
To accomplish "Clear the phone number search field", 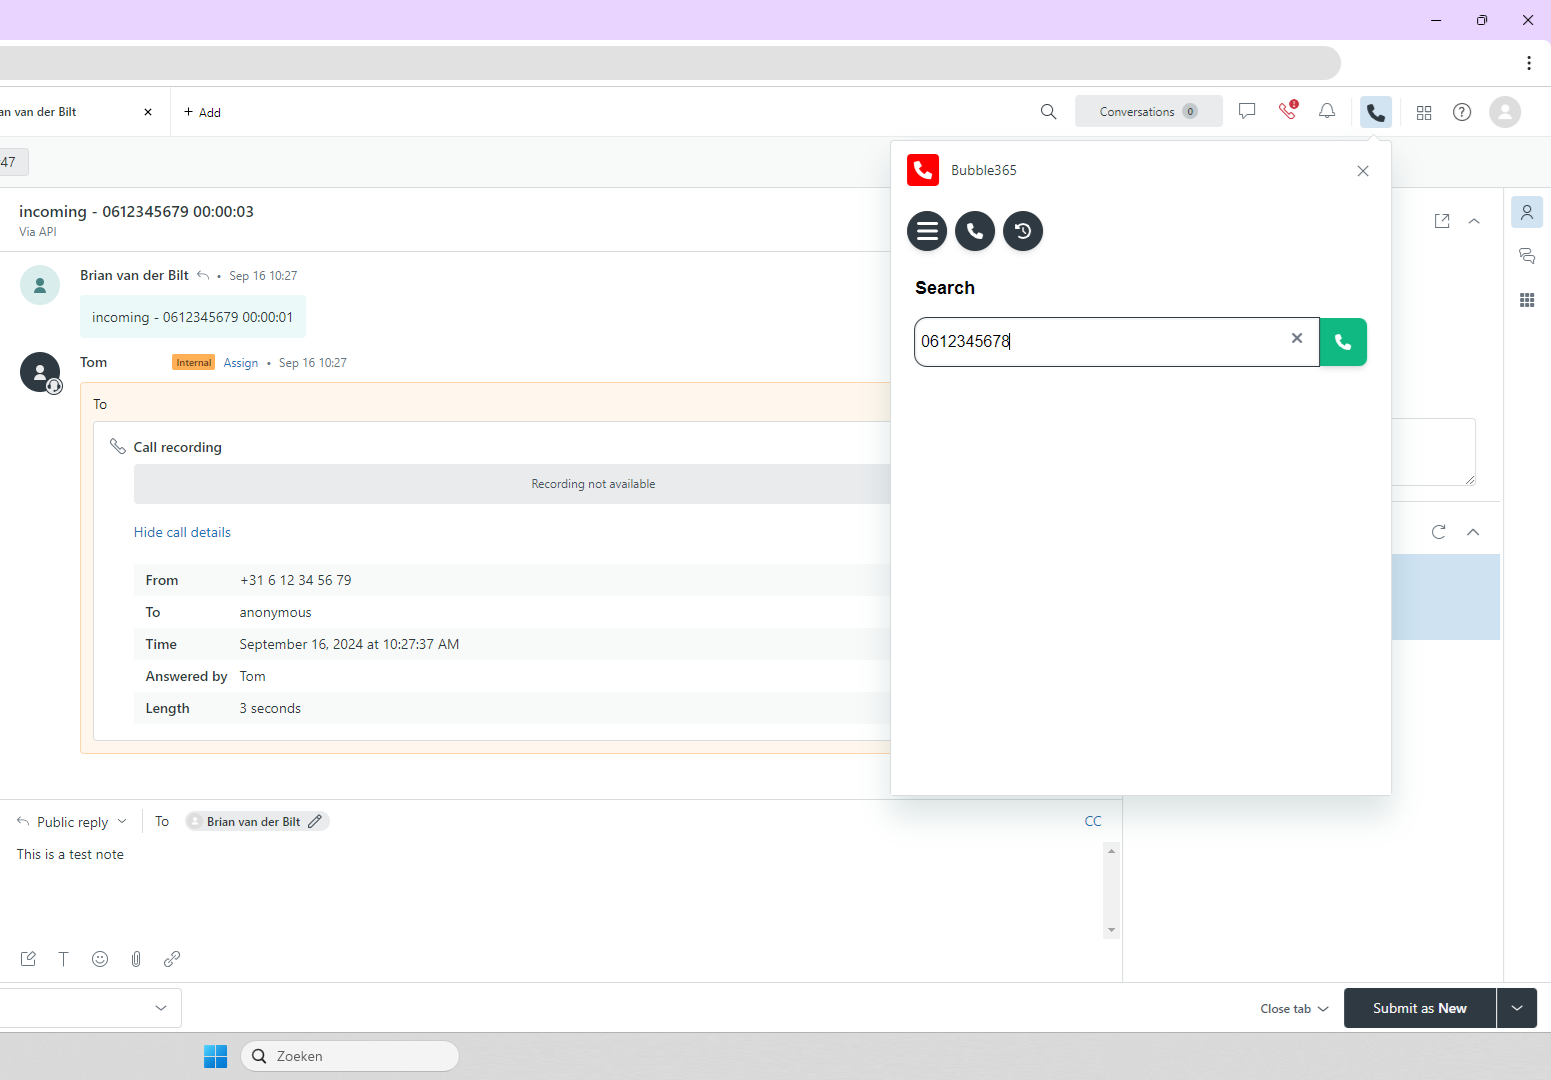I will (x=1297, y=339).
